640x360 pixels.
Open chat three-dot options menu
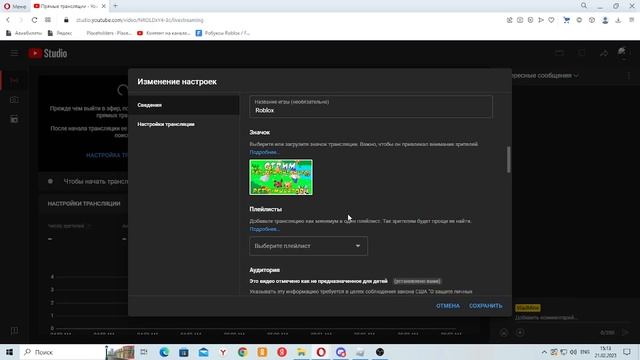629,76
